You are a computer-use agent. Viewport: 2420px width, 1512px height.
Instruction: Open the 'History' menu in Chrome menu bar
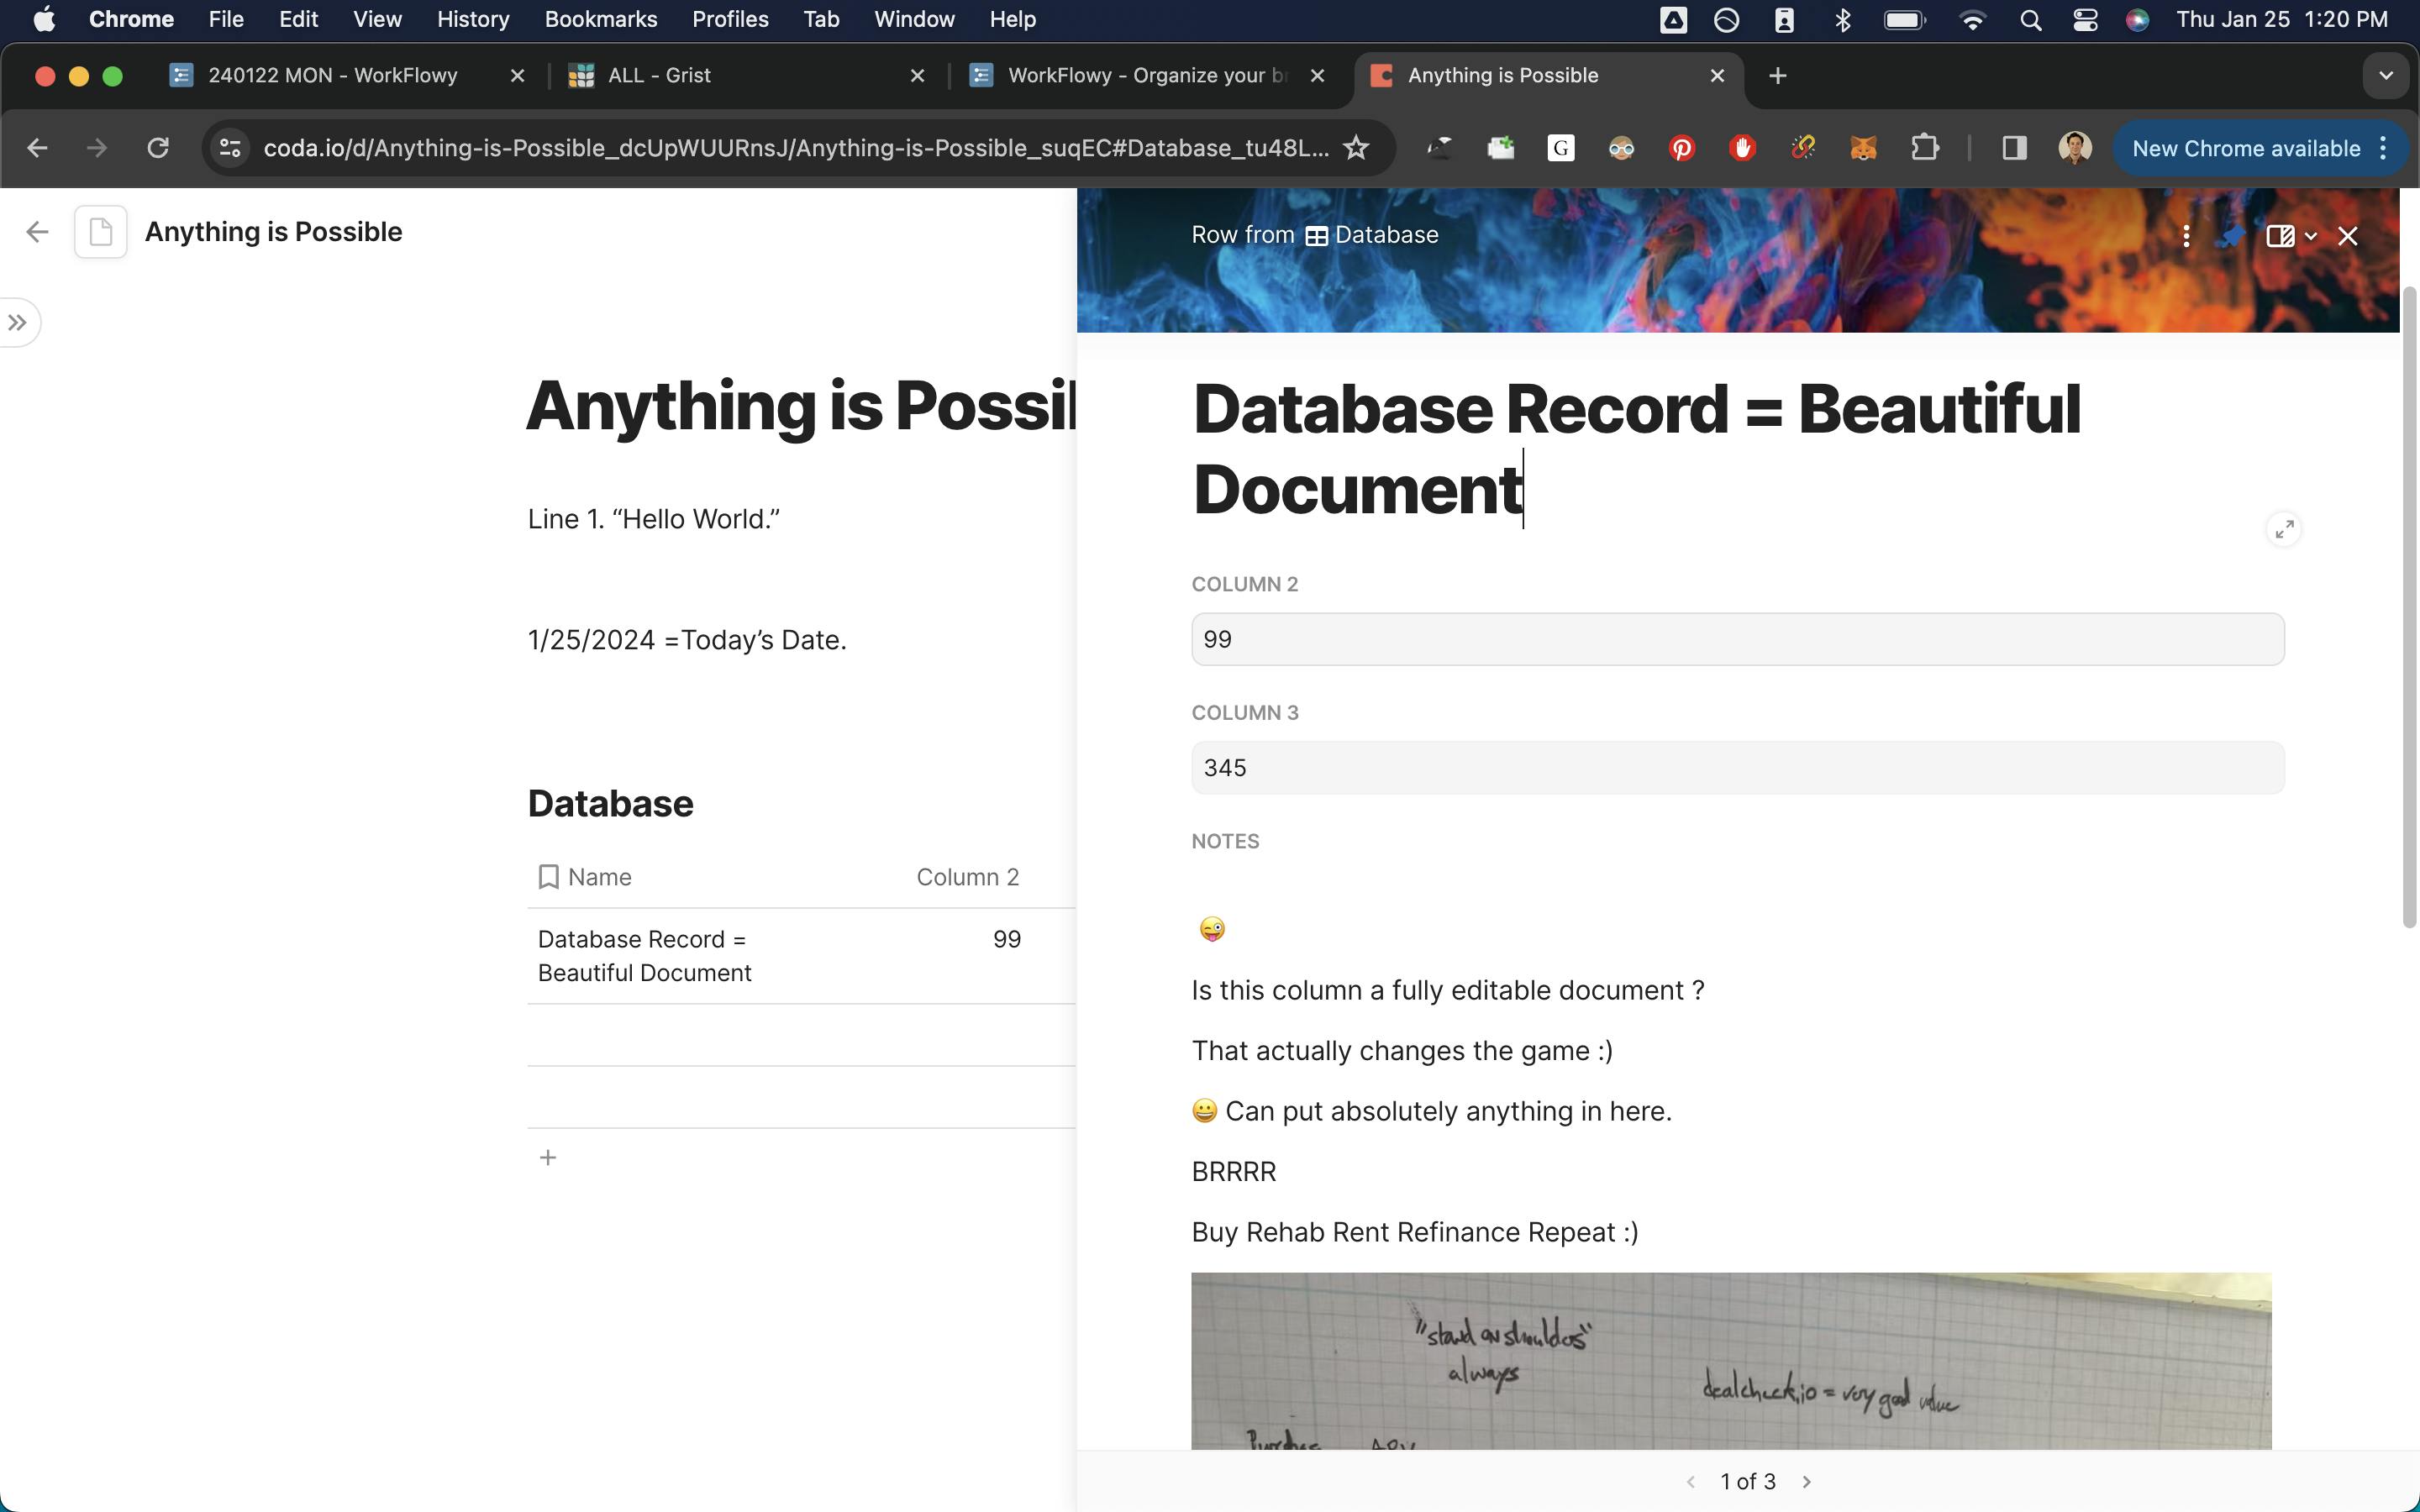(x=471, y=19)
